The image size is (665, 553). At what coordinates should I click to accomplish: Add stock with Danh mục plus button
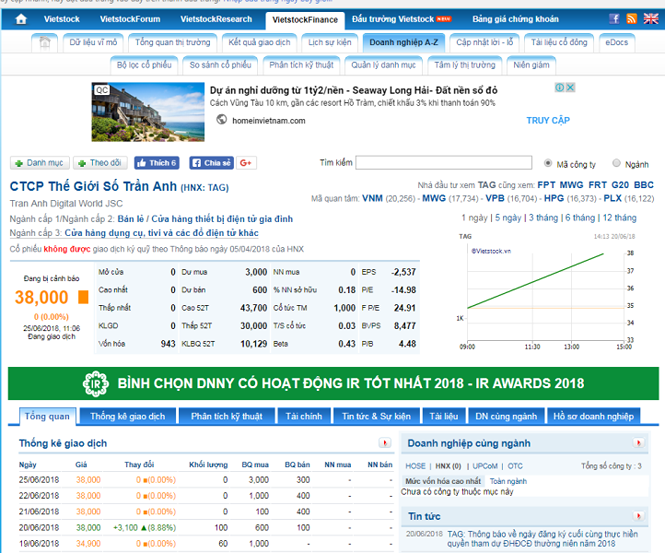click(38, 163)
